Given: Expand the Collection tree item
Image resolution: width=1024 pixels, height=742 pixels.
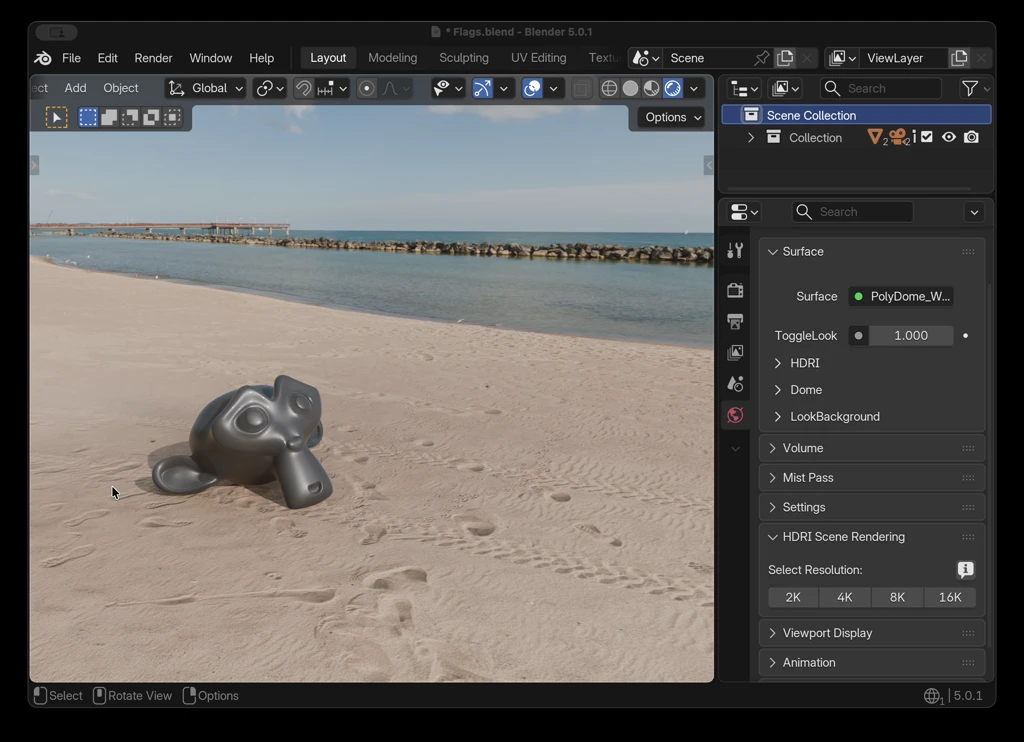Looking at the screenshot, I should [x=751, y=138].
